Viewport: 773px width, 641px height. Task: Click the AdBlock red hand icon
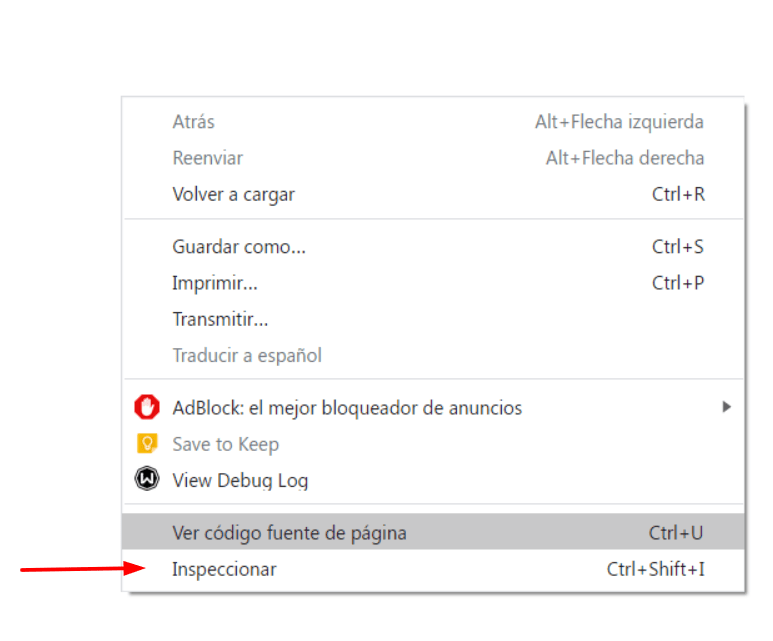[147, 407]
